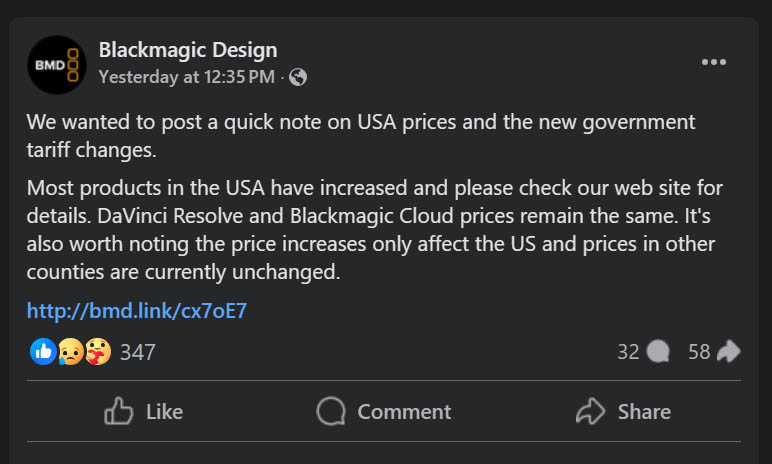Open the three-dot post options menu
Screen dimensions: 772x464
coord(714,62)
